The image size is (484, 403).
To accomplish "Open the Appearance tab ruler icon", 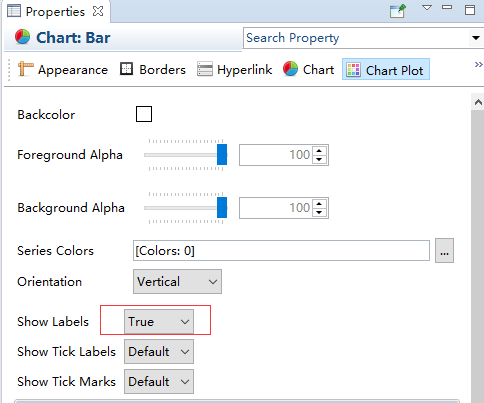I will (x=25, y=69).
